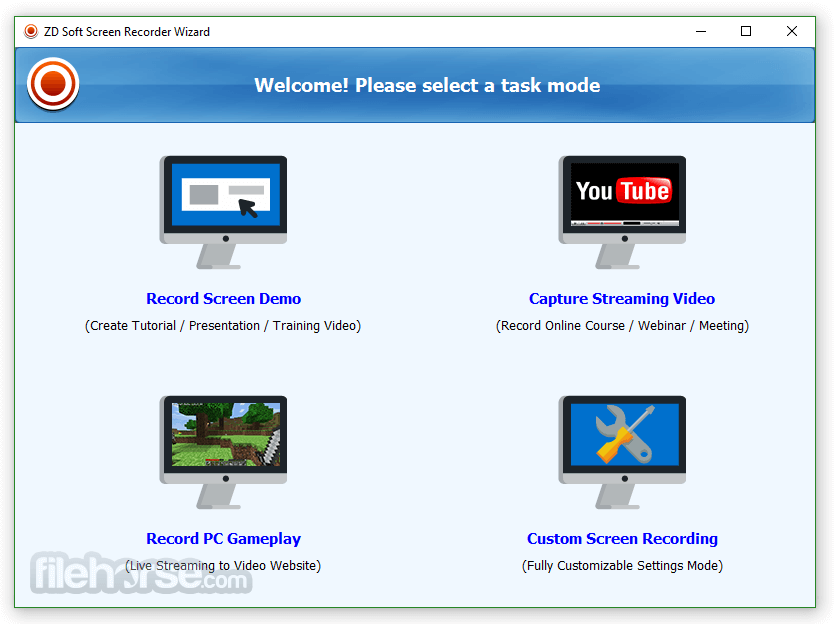Image resolution: width=835 pixels, height=624 pixels.
Task: Click the Record Screen Demo monitor icon
Action: (223, 210)
